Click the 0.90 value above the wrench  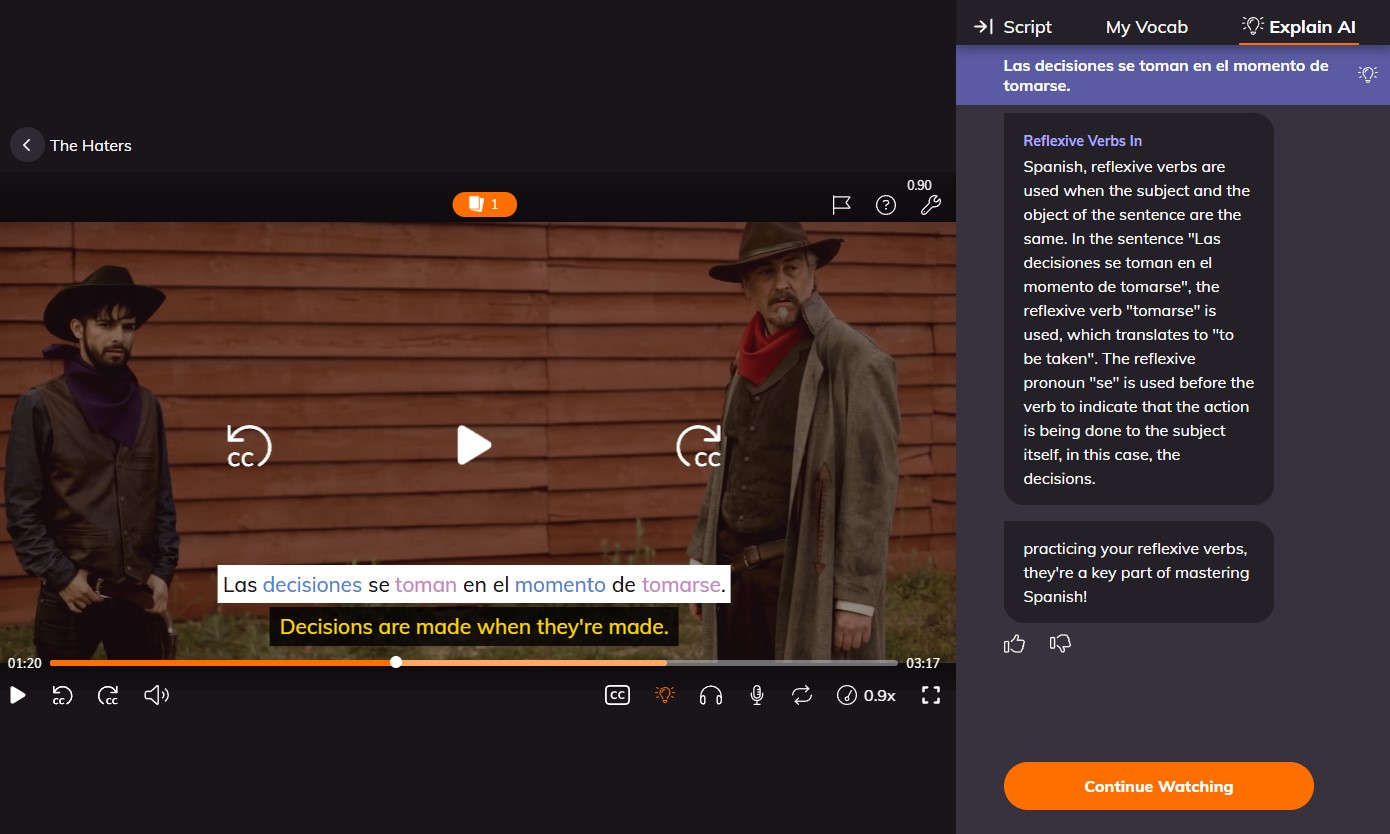tap(919, 185)
